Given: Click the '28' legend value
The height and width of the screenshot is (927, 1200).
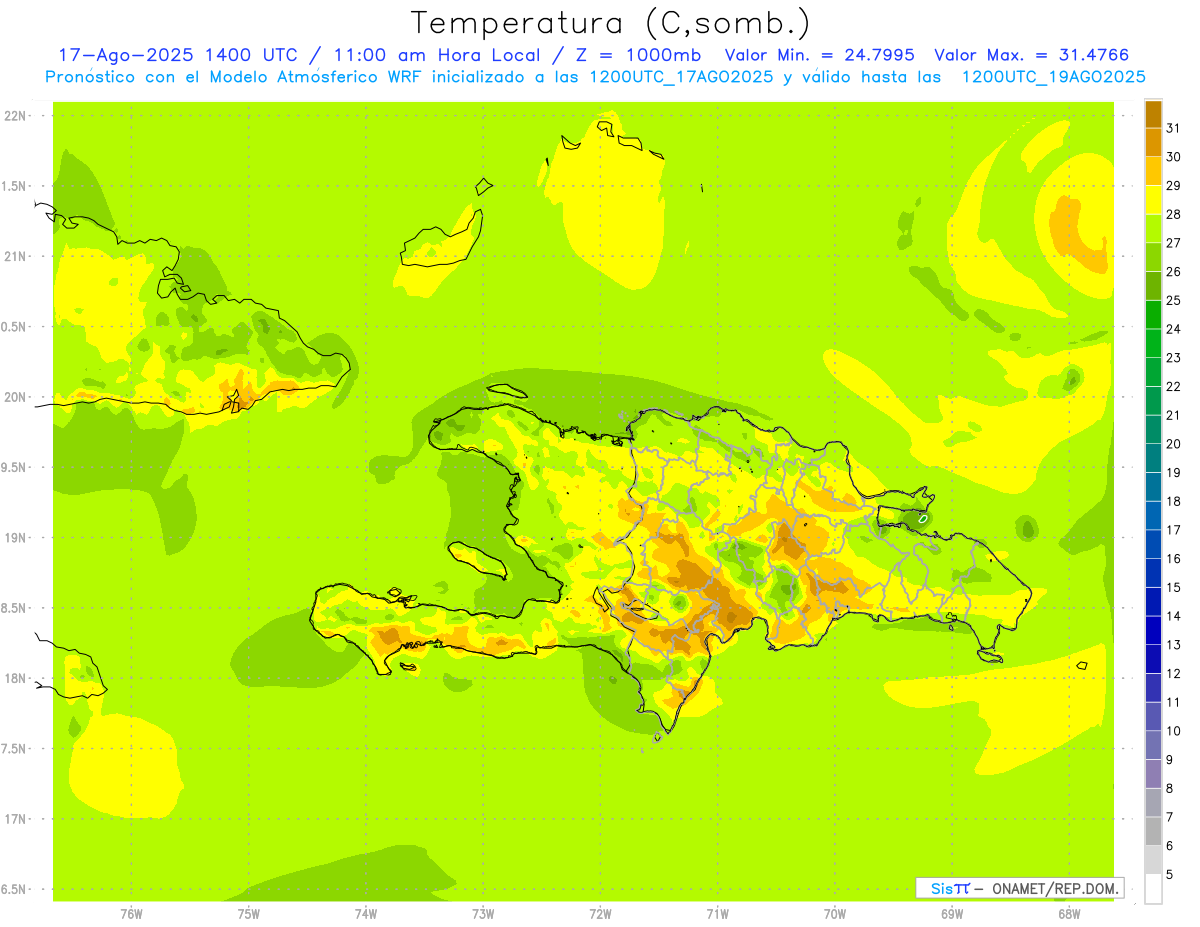Looking at the screenshot, I should 1173,214.
